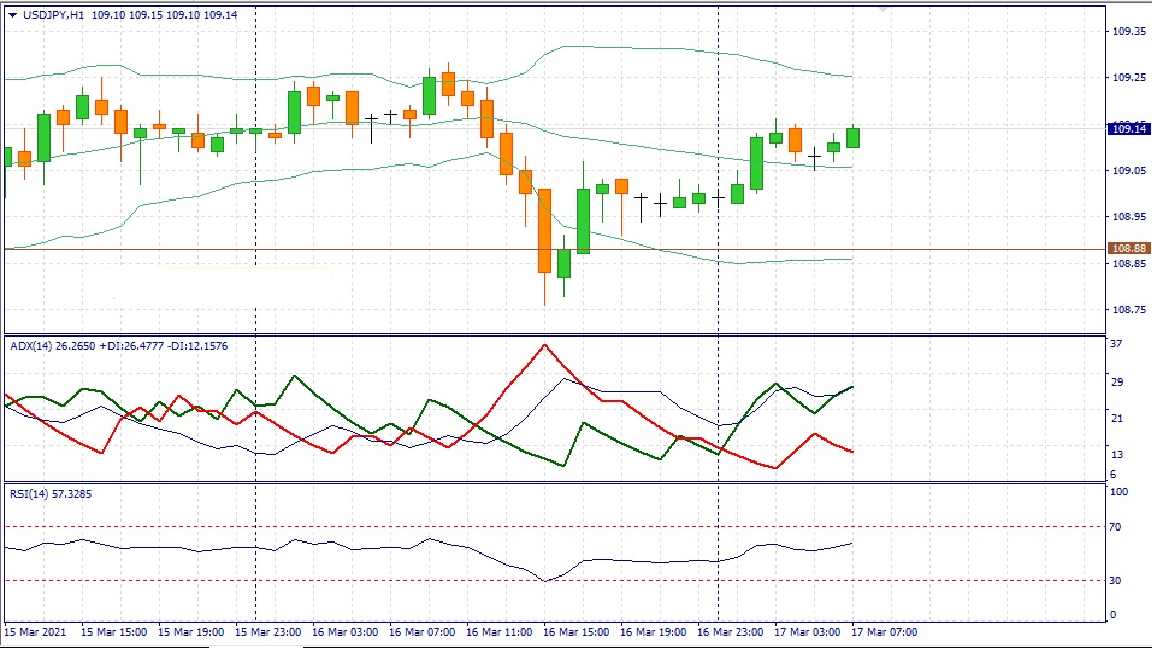Click the chart dropdown triangle beside USDJPY,H1
The height and width of the screenshot is (648, 1152).
coord(12,15)
